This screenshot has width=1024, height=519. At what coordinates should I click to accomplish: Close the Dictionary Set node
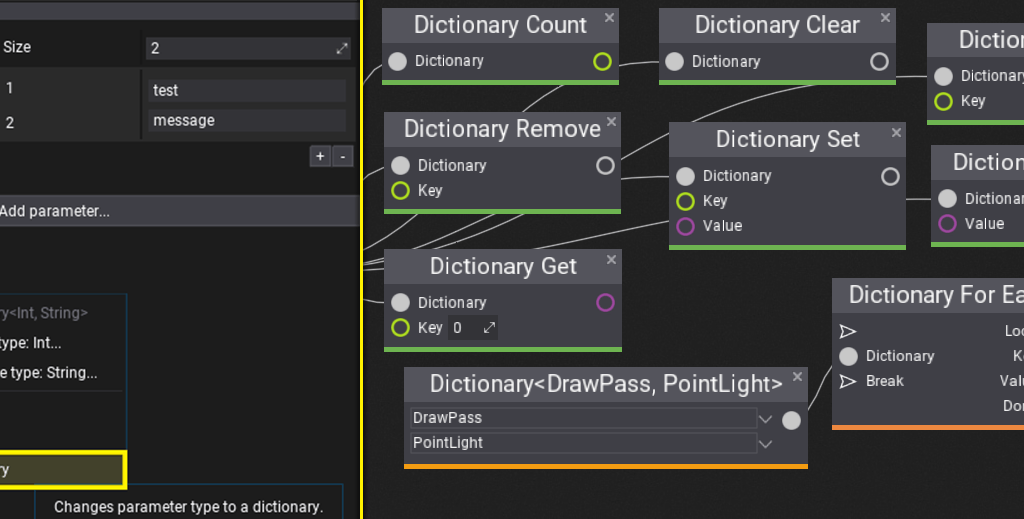pos(896,133)
